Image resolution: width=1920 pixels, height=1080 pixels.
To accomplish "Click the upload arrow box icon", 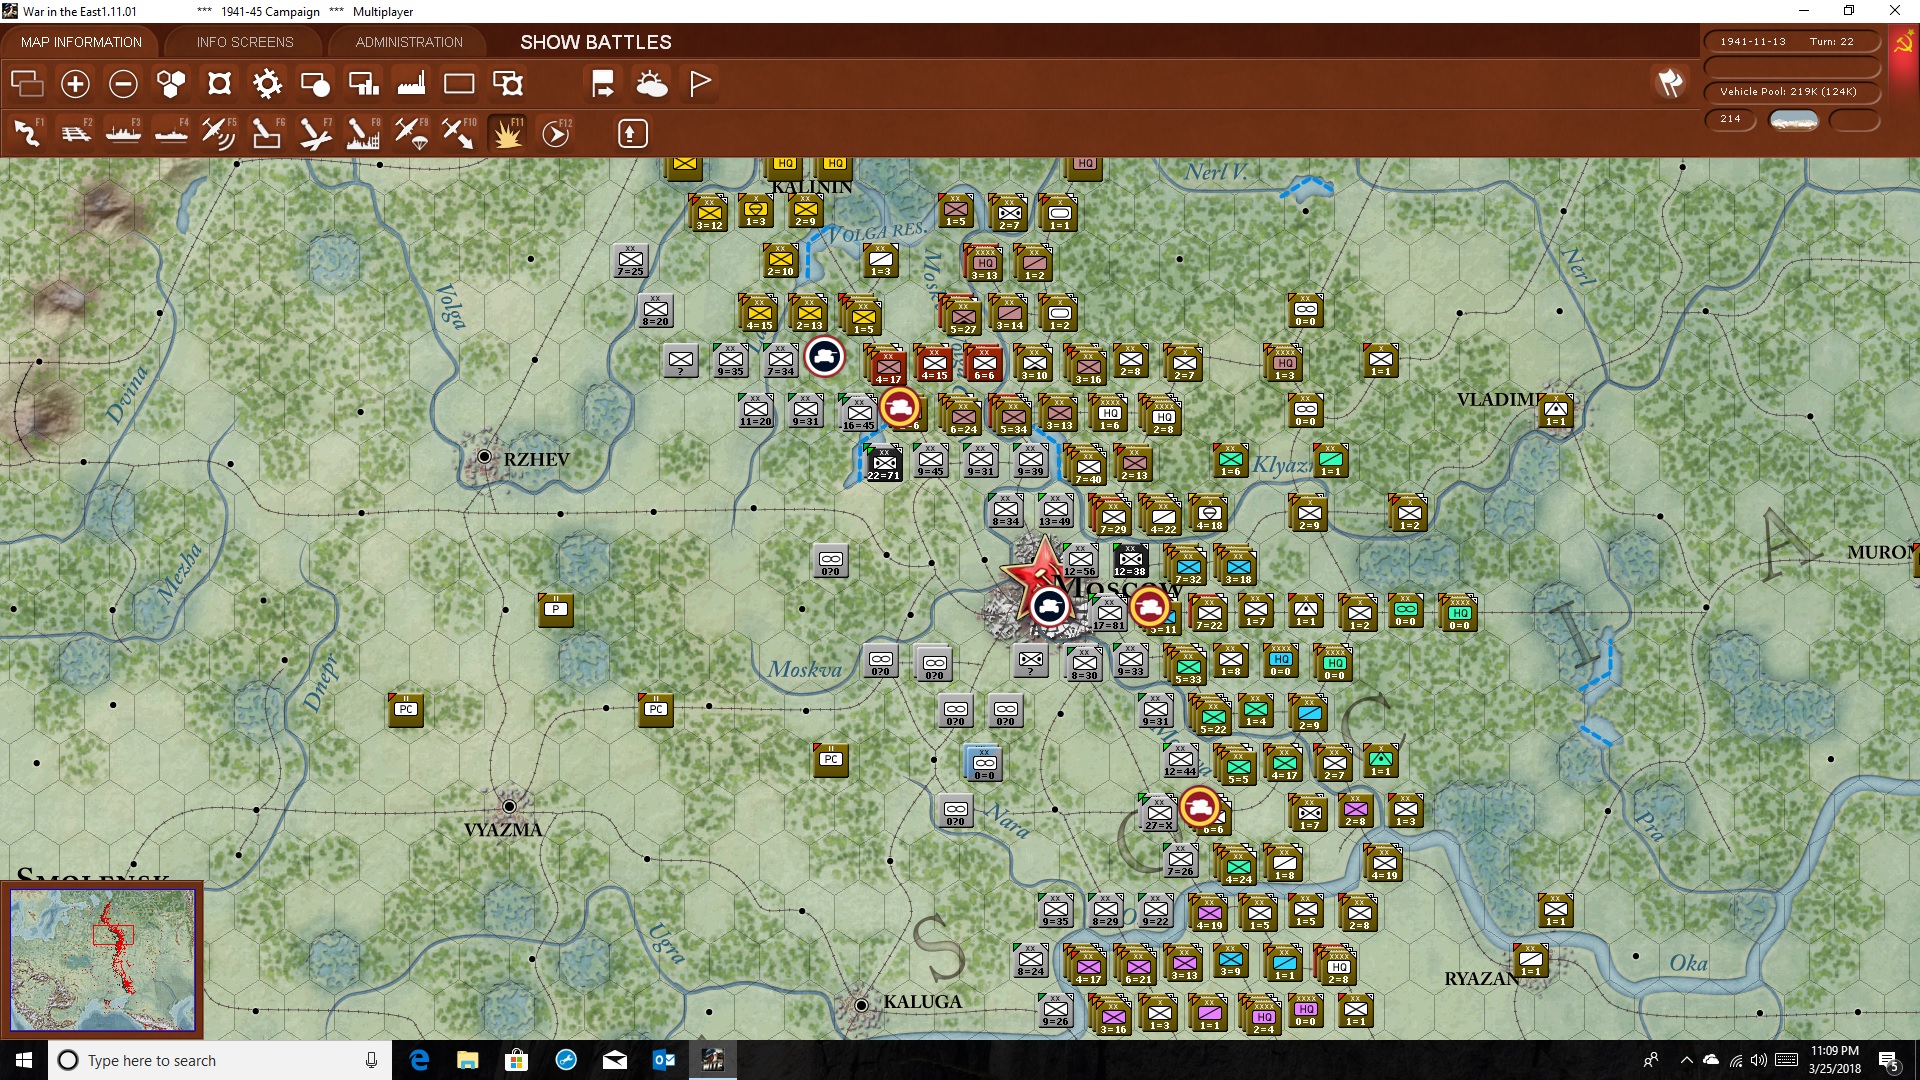I will coord(632,133).
